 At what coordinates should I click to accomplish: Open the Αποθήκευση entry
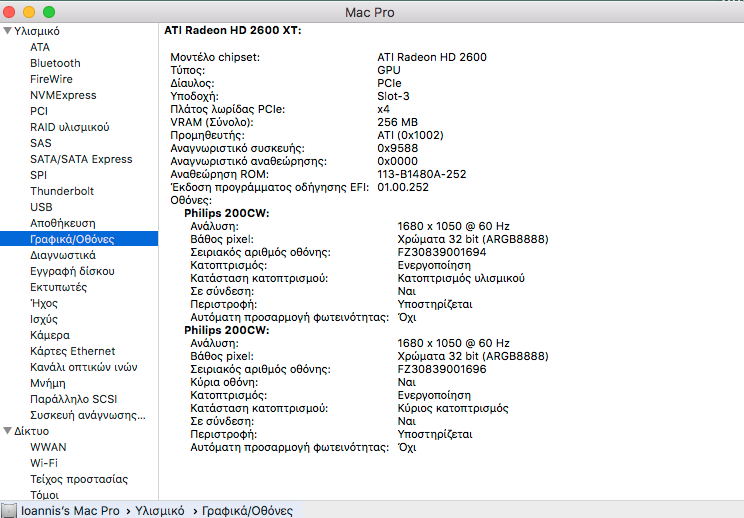coord(63,223)
